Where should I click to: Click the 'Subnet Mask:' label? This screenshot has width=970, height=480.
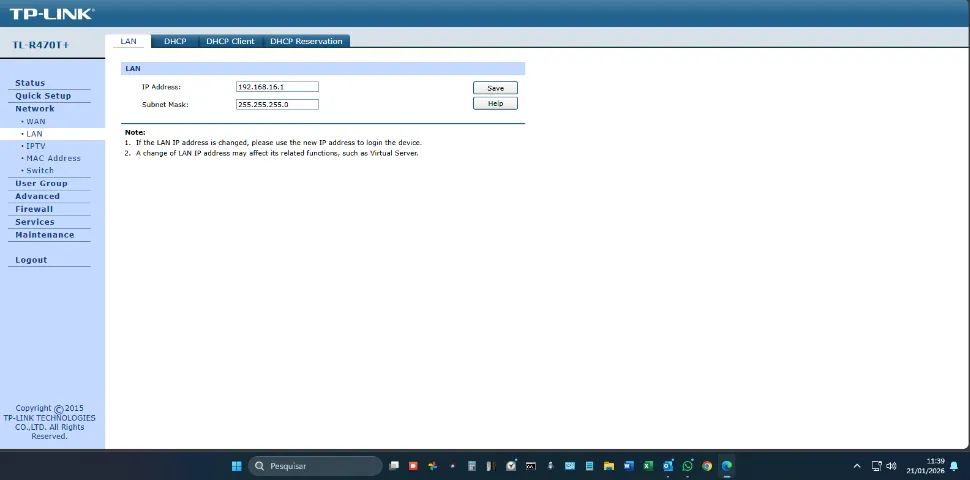point(165,105)
